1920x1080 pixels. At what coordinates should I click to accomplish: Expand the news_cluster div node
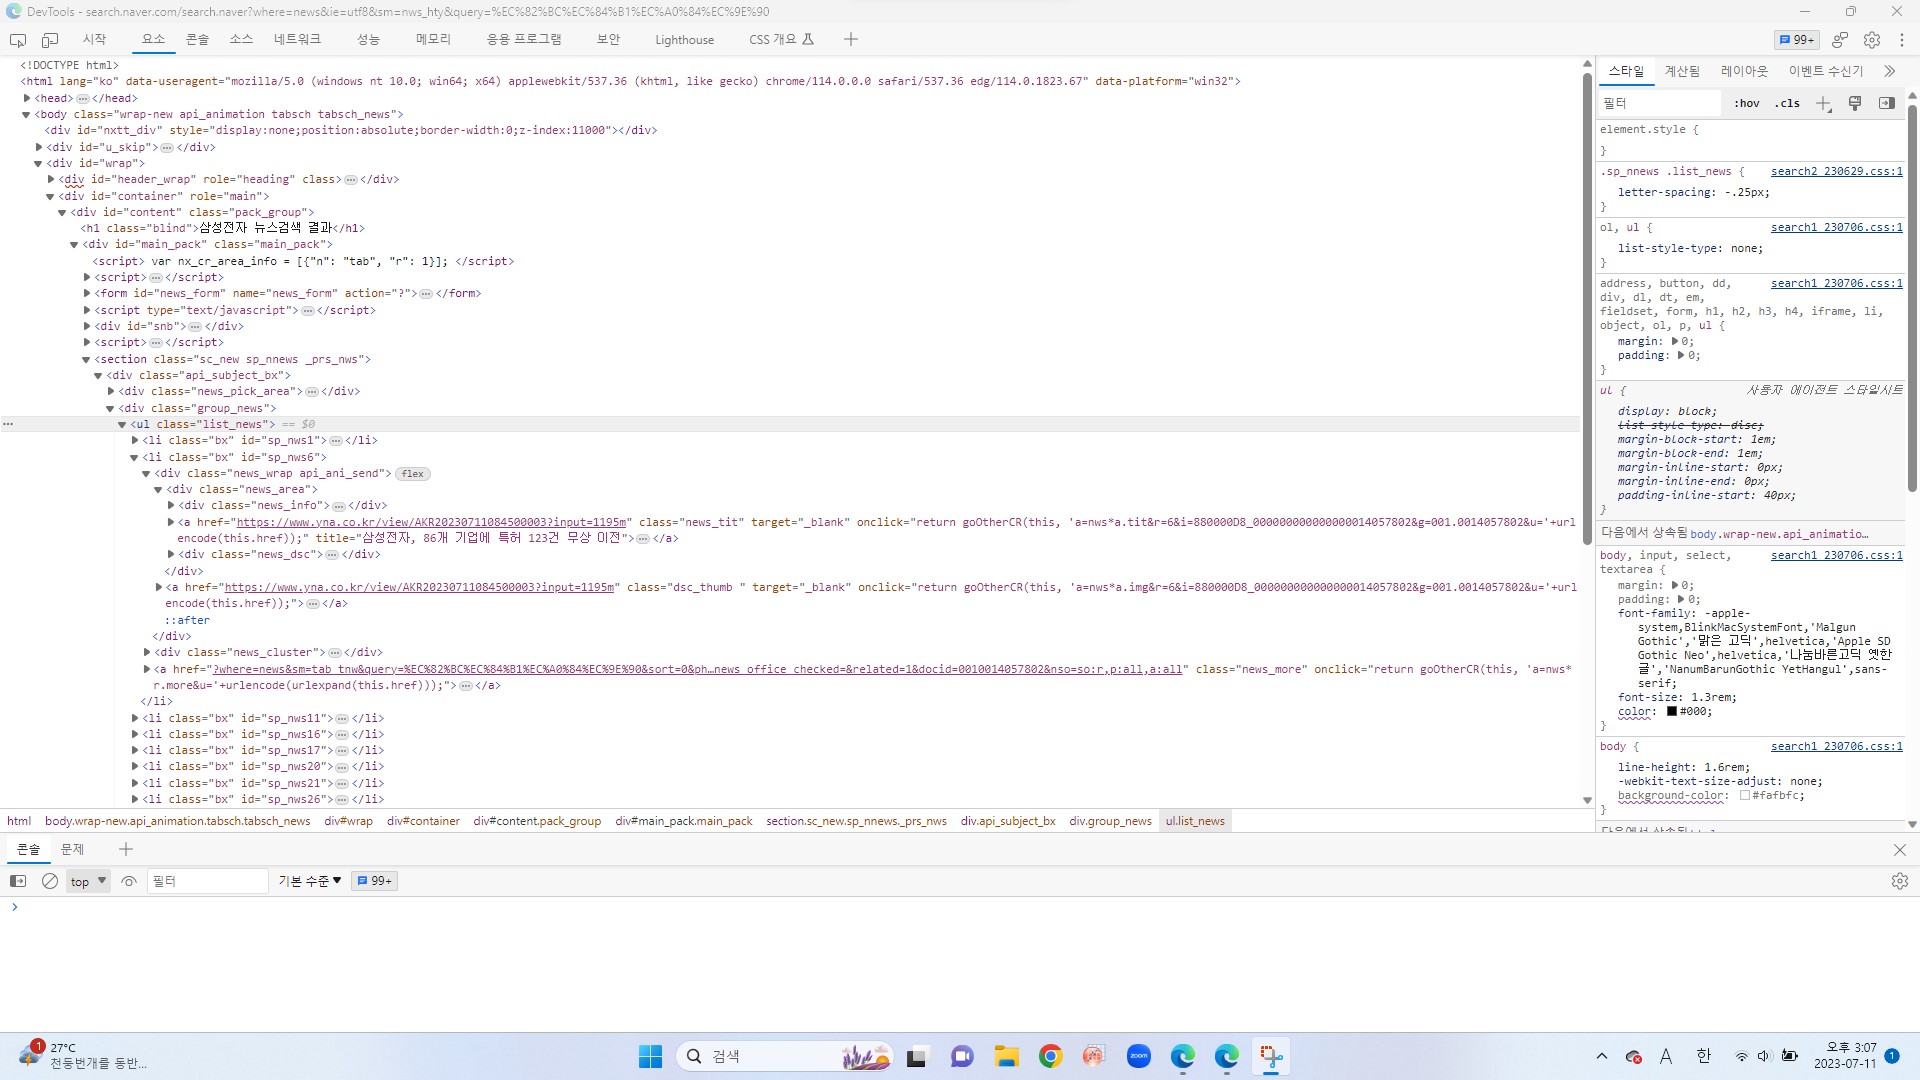(x=147, y=653)
